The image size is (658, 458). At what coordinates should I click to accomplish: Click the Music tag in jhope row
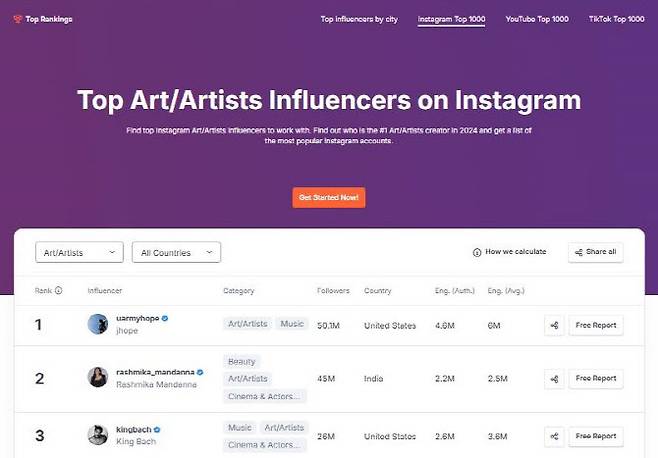(292, 324)
